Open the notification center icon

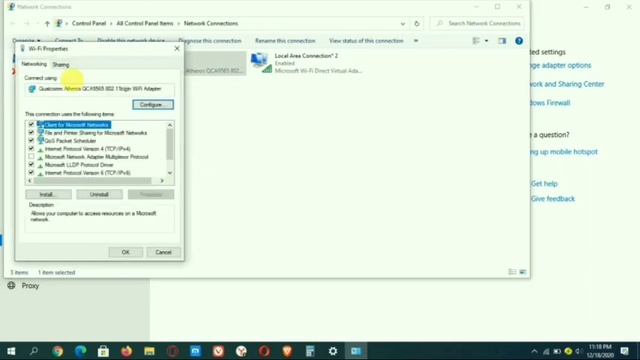tap(624, 351)
